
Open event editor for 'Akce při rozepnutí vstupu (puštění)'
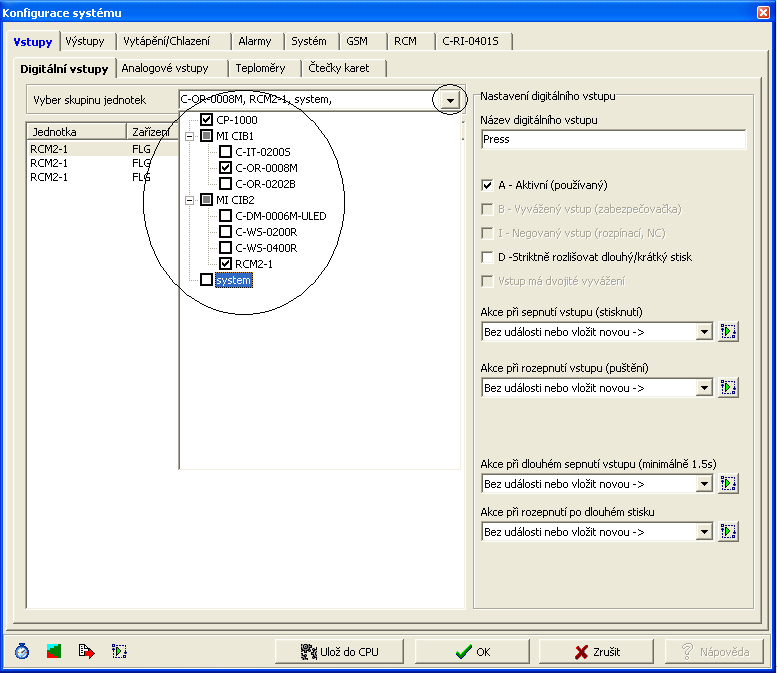pyautogui.click(x=728, y=387)
